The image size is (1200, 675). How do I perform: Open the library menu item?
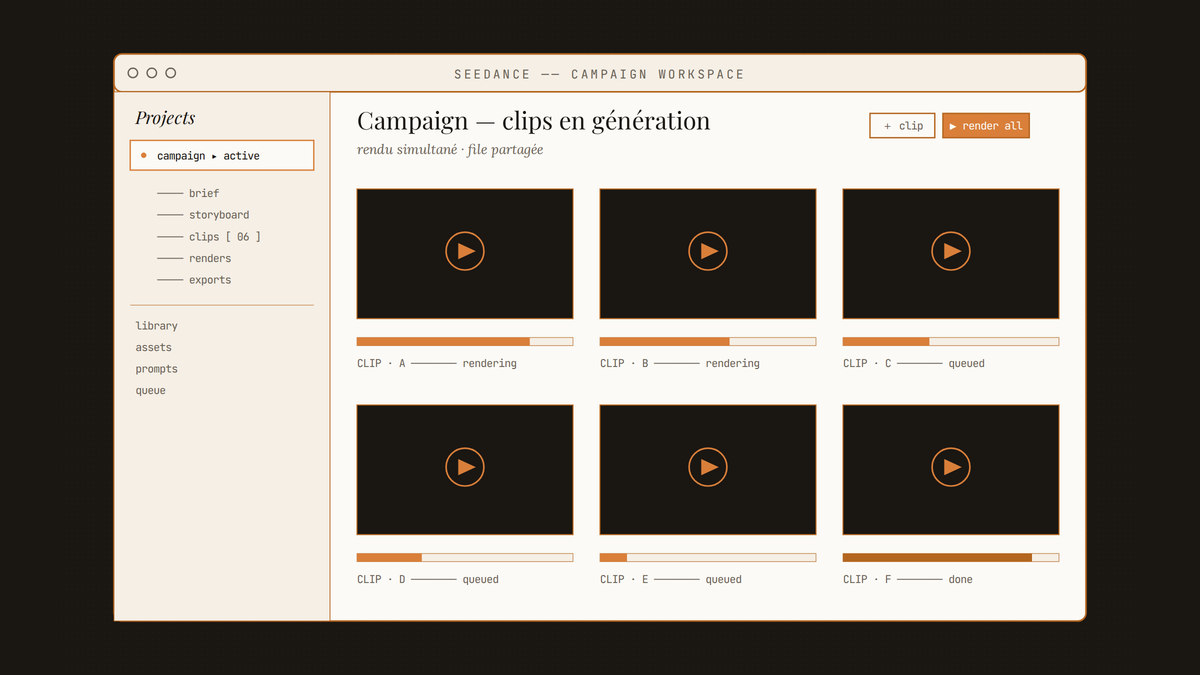[x=157, y=326]
